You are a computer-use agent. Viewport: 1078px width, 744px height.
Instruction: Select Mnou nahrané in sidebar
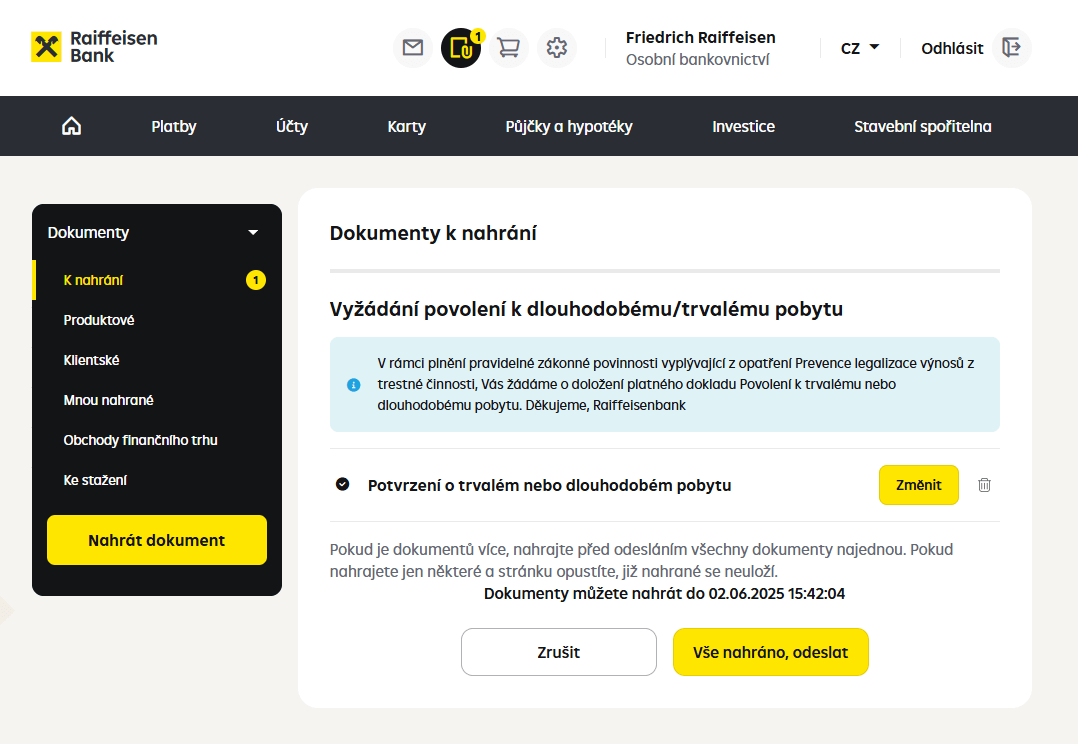[157, 400]
